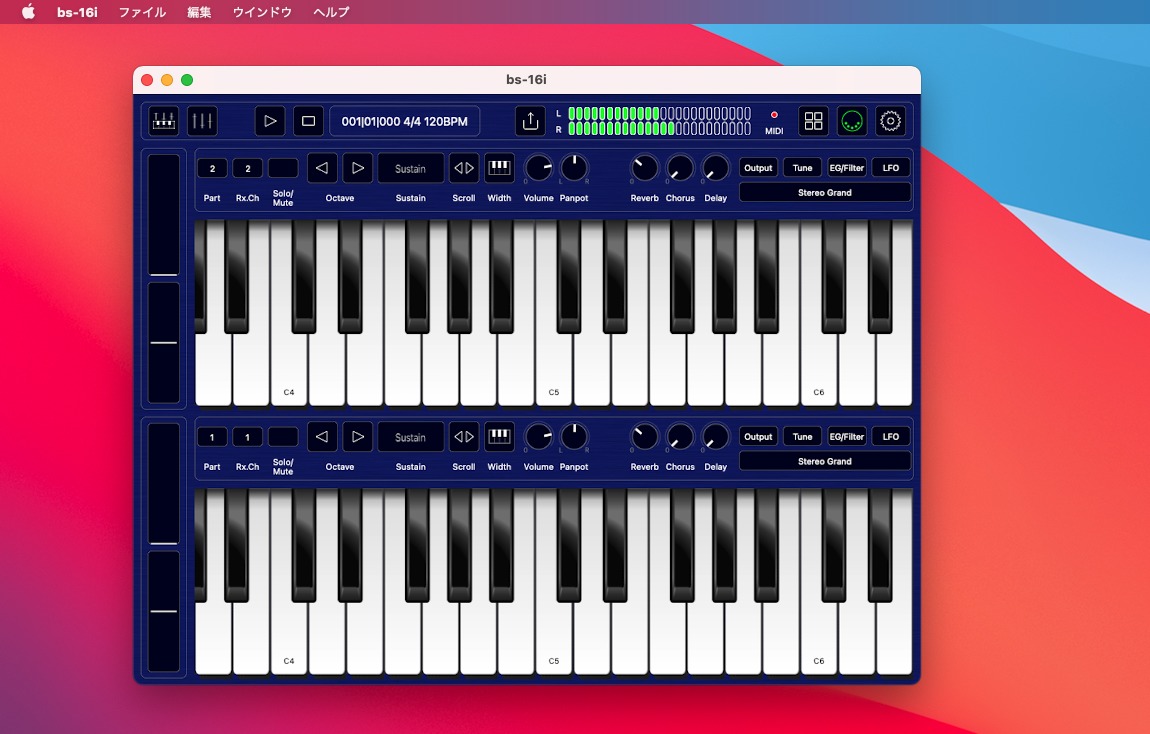Toggle Scroll arrows on the upper keyboard
1150x734 pixels.
point(464,168)
